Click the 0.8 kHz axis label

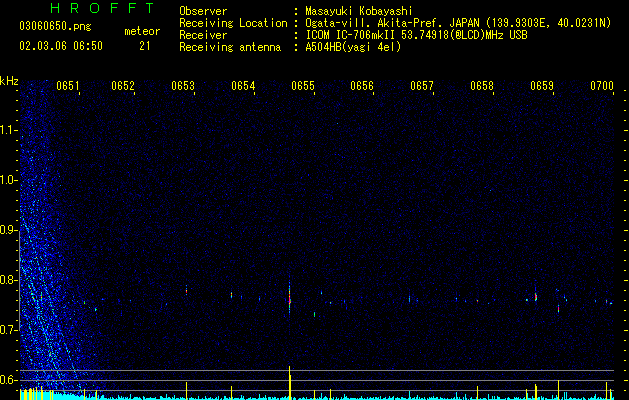(x=9, y=280)
